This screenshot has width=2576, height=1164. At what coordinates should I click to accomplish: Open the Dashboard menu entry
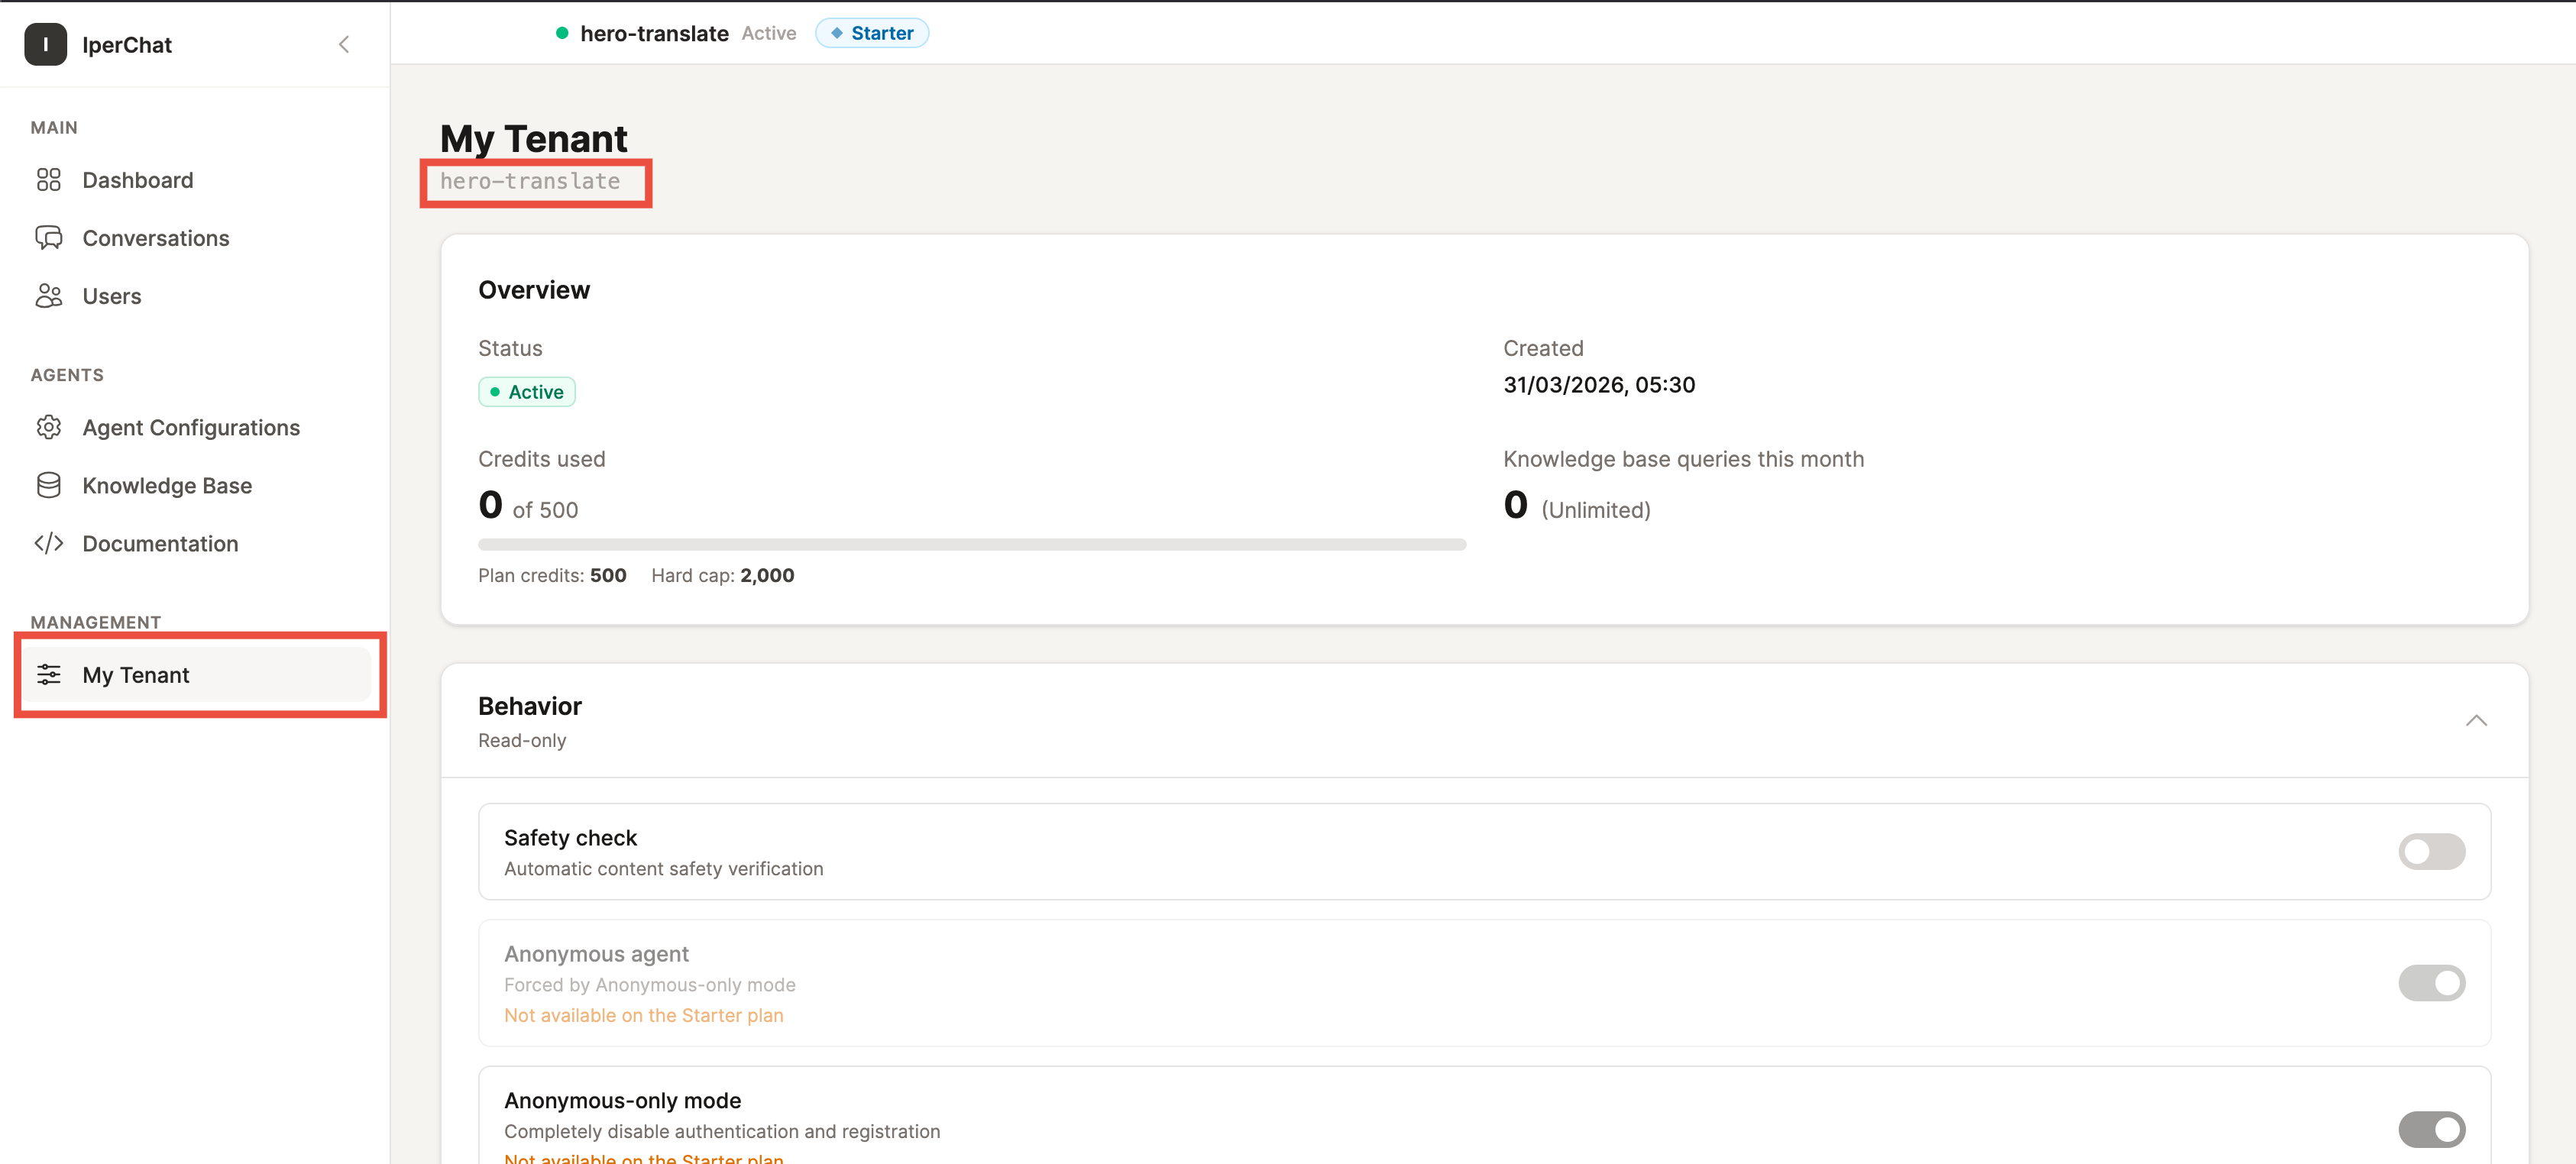(x=137, y=180)
